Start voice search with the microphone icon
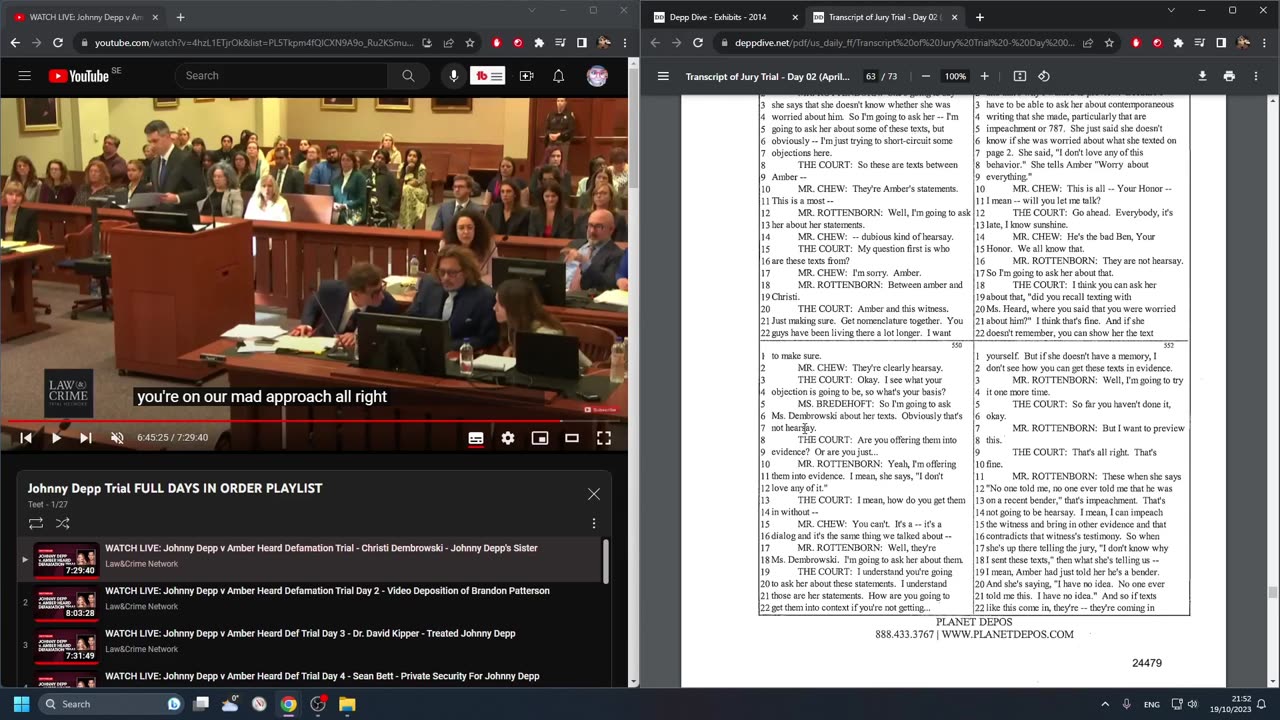 click(x=454, y=76)
